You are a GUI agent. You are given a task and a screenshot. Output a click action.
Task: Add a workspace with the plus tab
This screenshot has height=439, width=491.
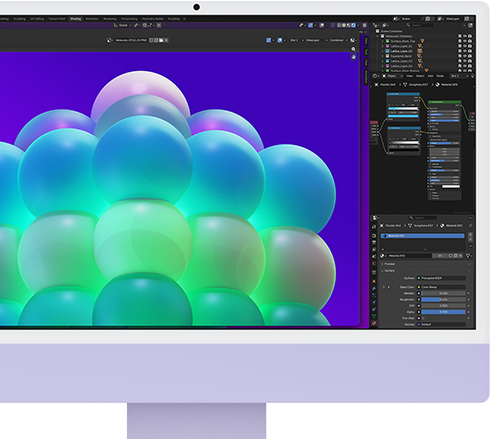184,19
